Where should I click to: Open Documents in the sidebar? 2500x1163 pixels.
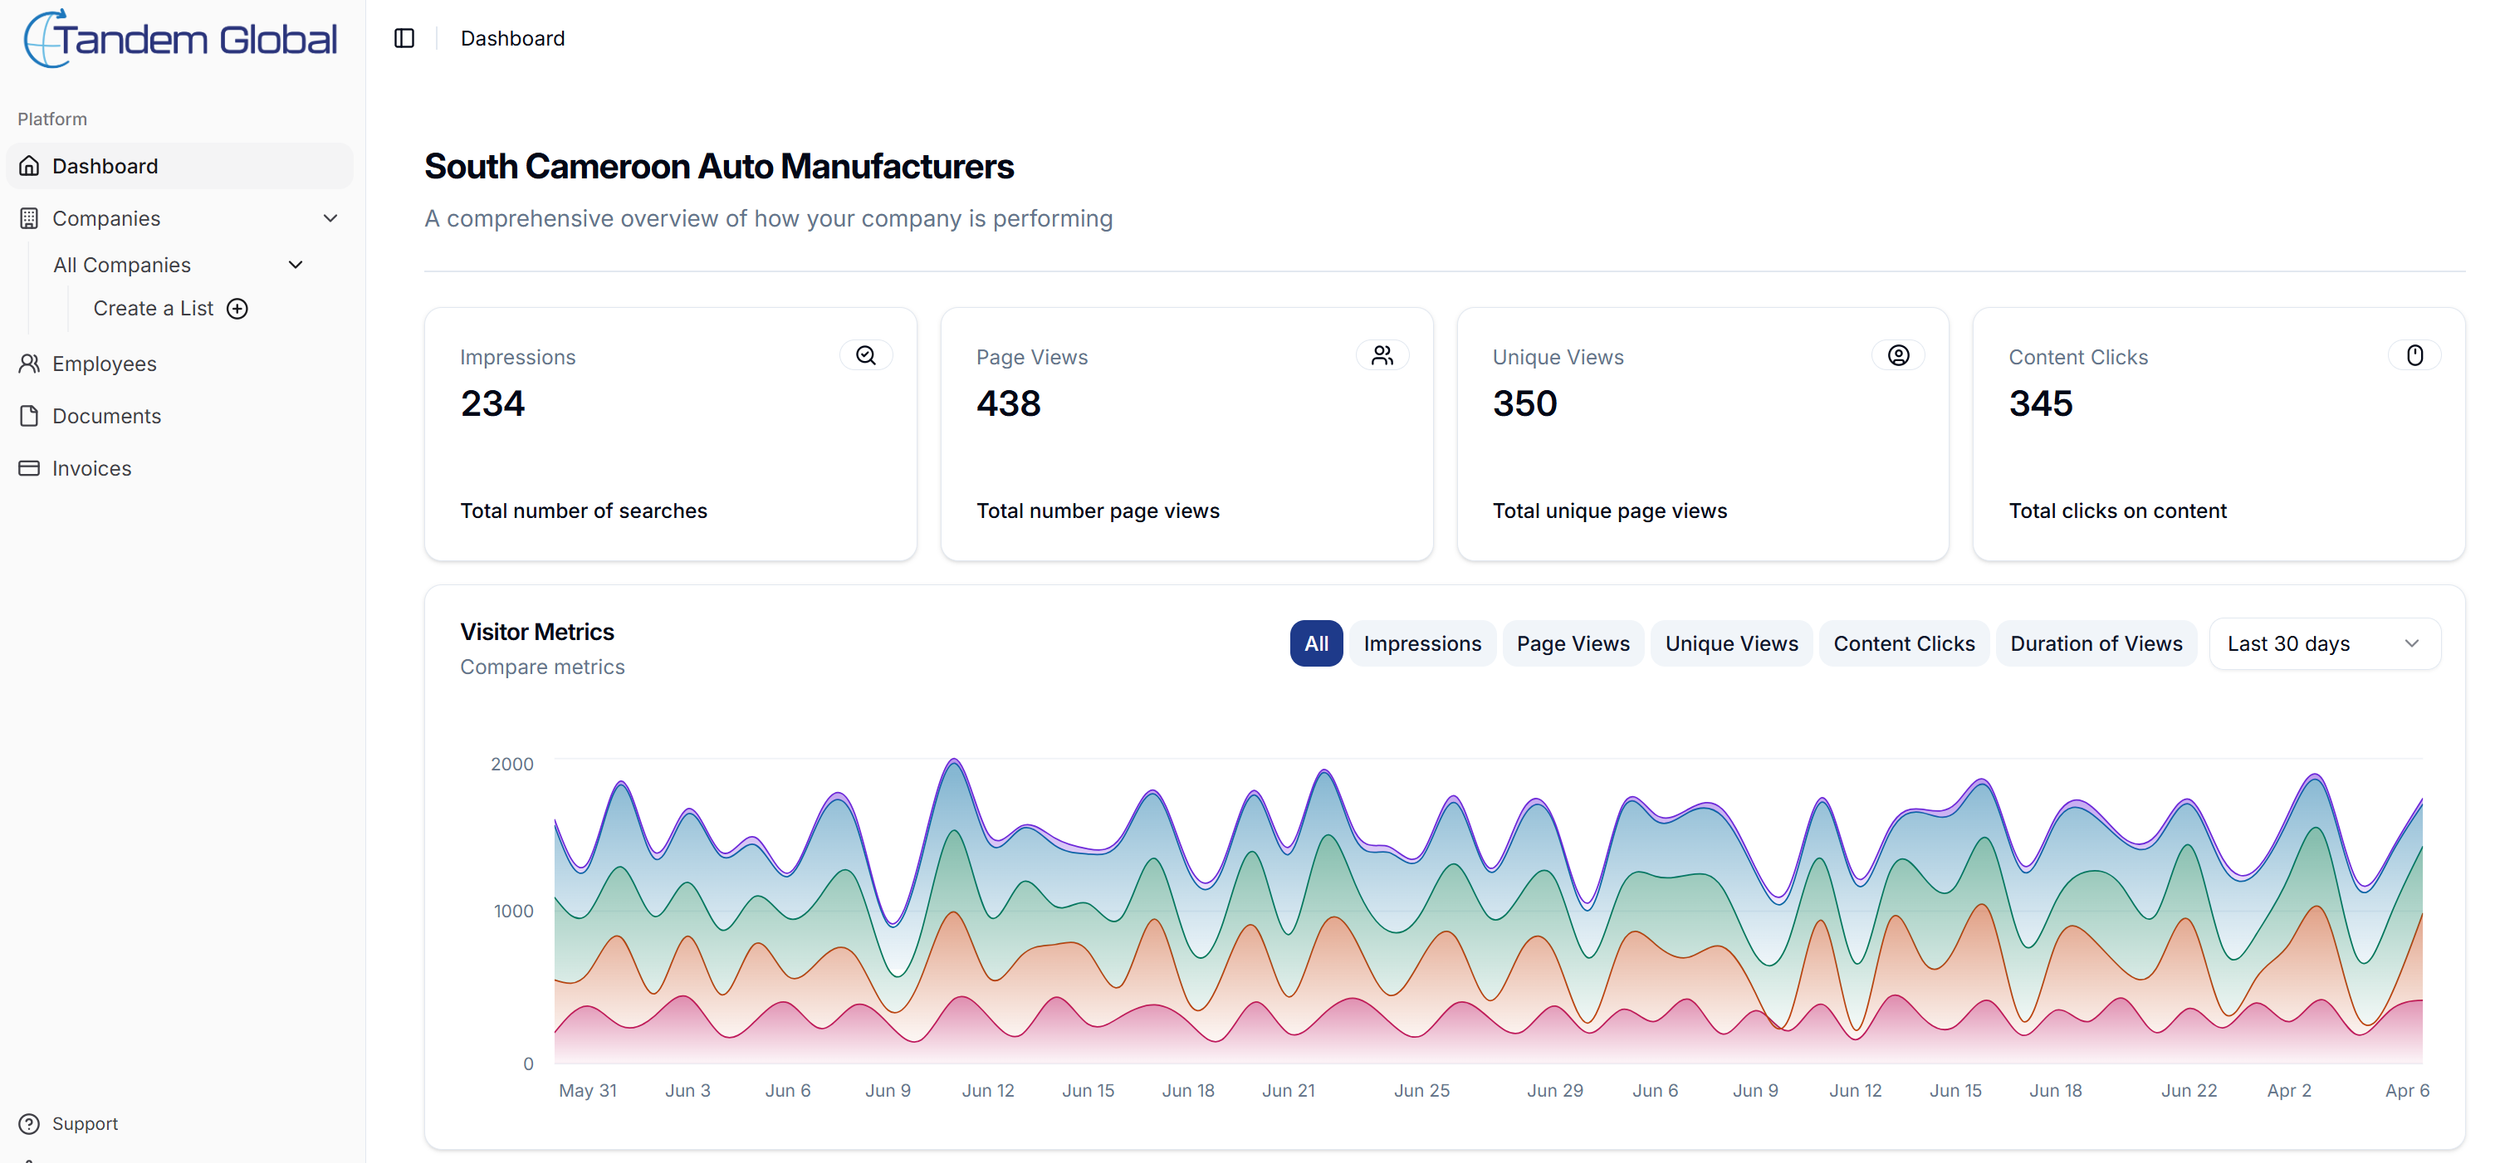(106, 416)
